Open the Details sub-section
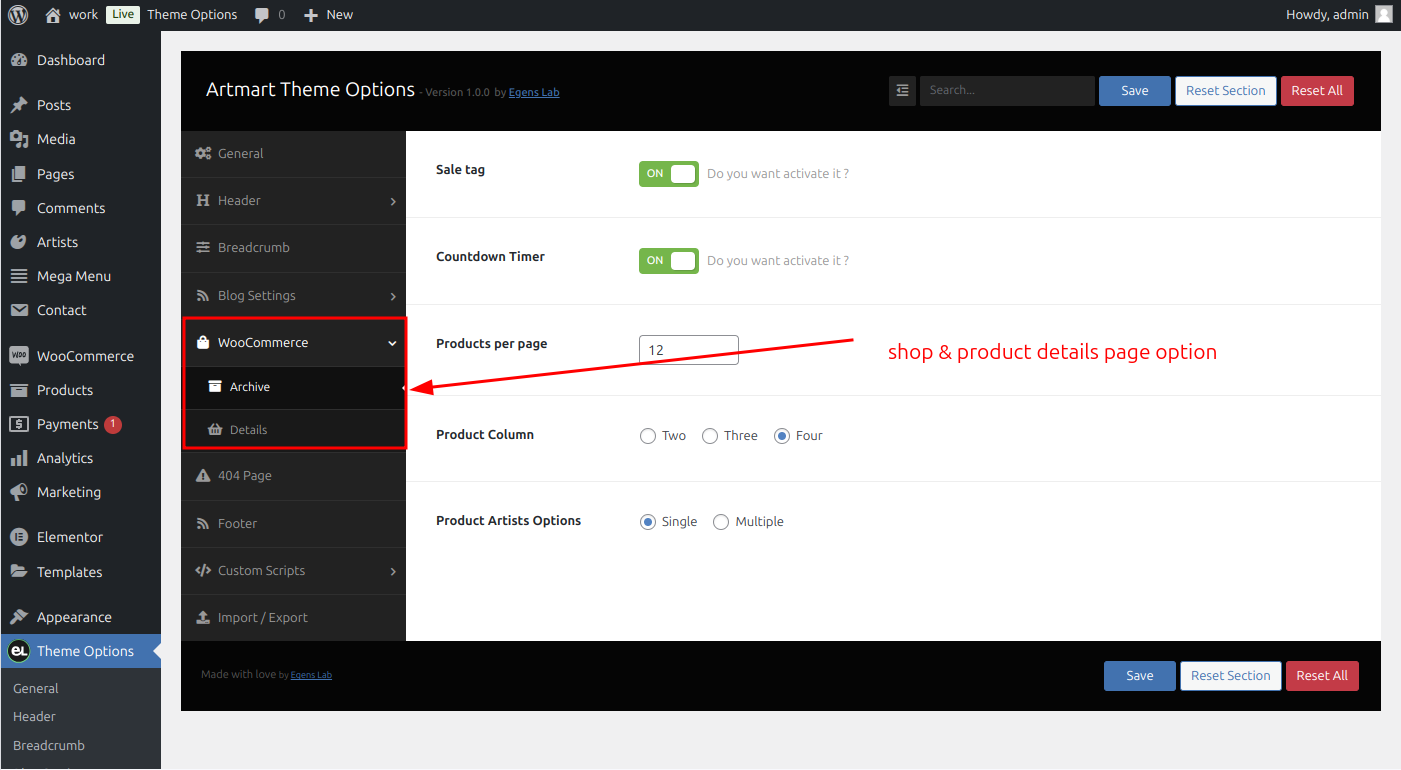1401x770 pixels. click(293, 430)
